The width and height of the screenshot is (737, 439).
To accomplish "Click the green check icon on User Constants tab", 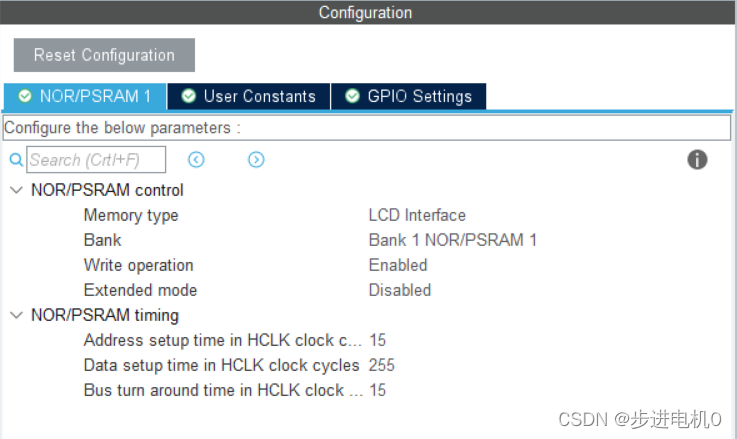I will pos(188,96).
